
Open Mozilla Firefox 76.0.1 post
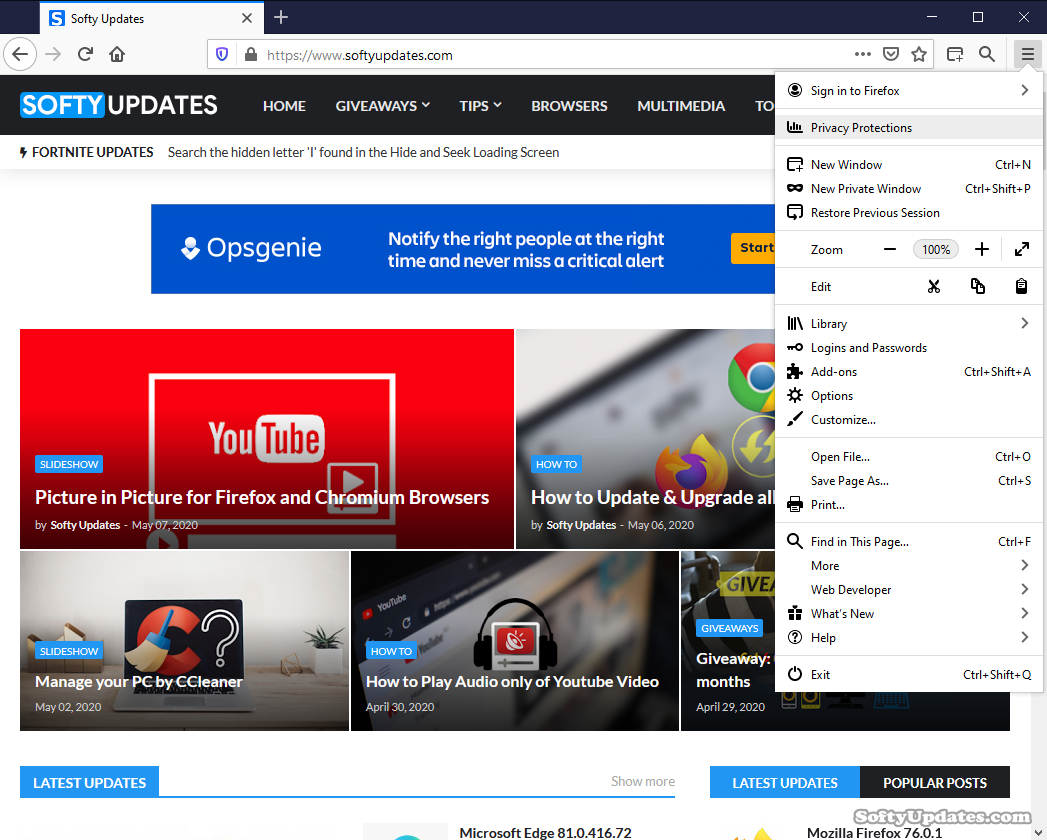pyautogui.click(x=874, y=833)
